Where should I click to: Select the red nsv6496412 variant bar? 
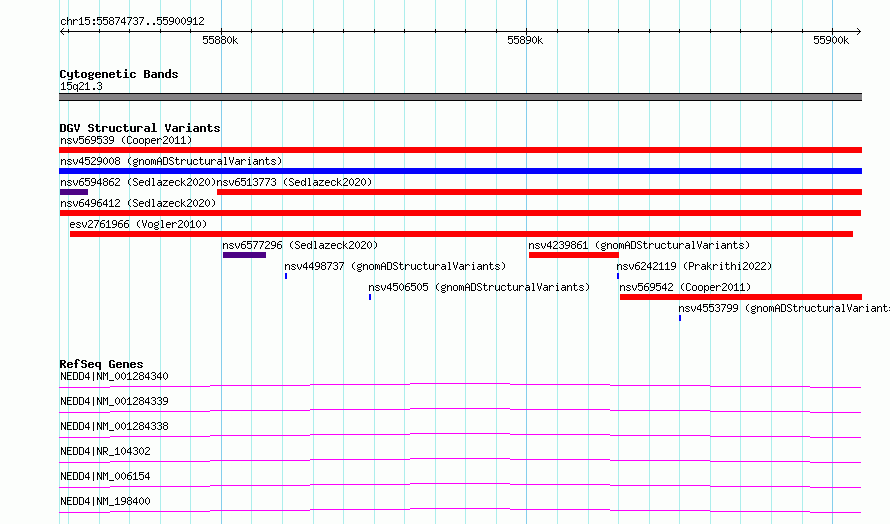point(460,213)
